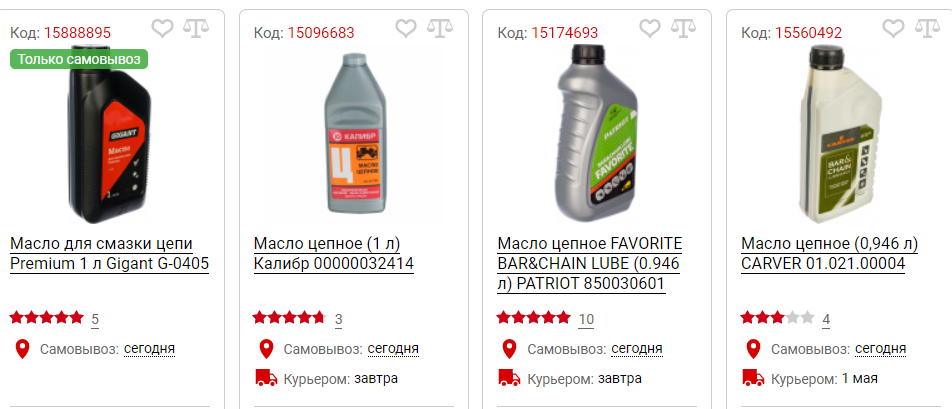Open the 10 reviews count for PATRIOT
Screen dimensions: 952x409
(x=586, y=319)
